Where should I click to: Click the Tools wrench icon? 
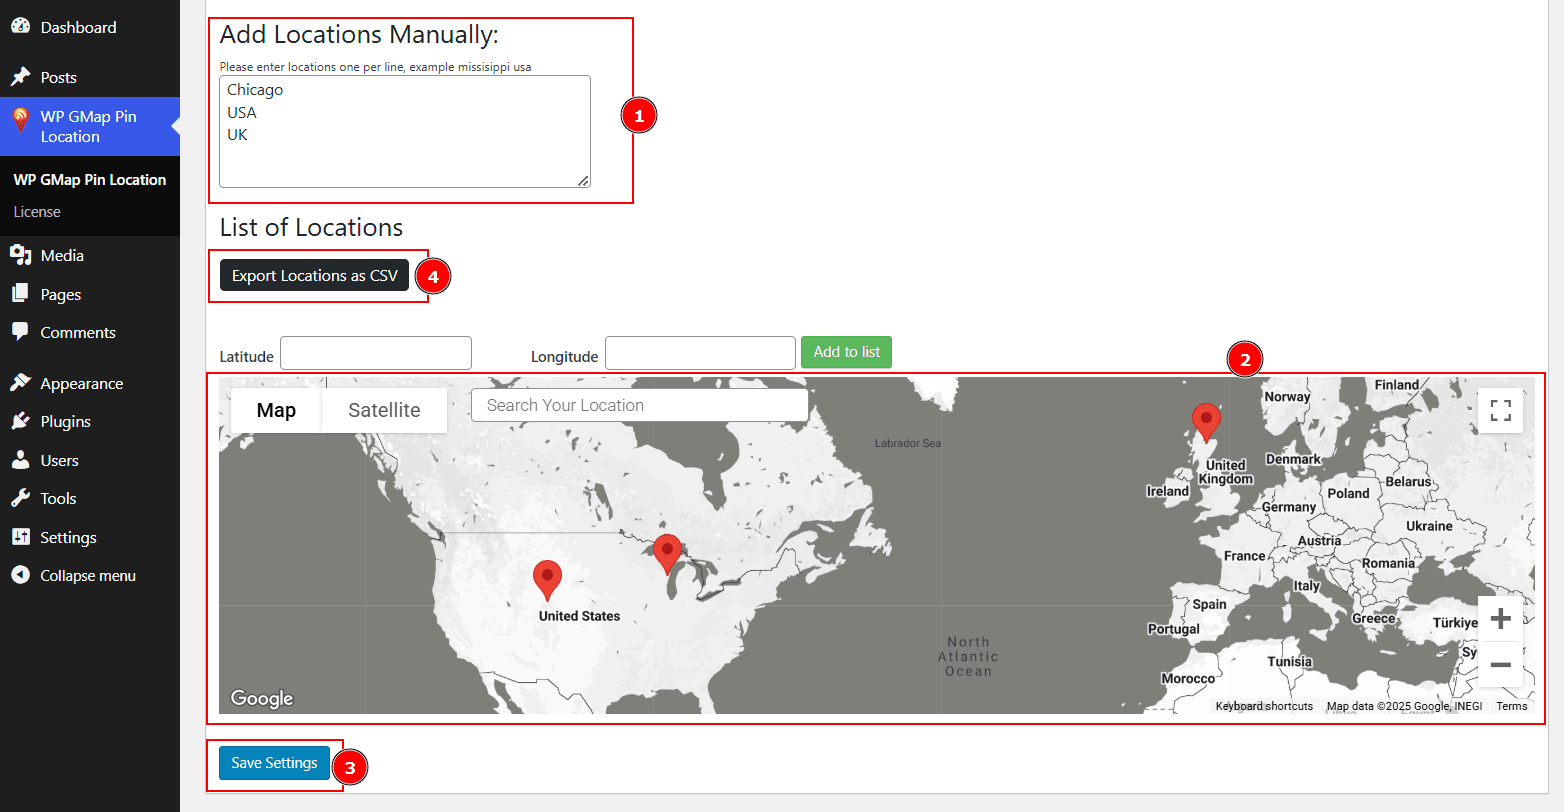(x=20, y=498)
